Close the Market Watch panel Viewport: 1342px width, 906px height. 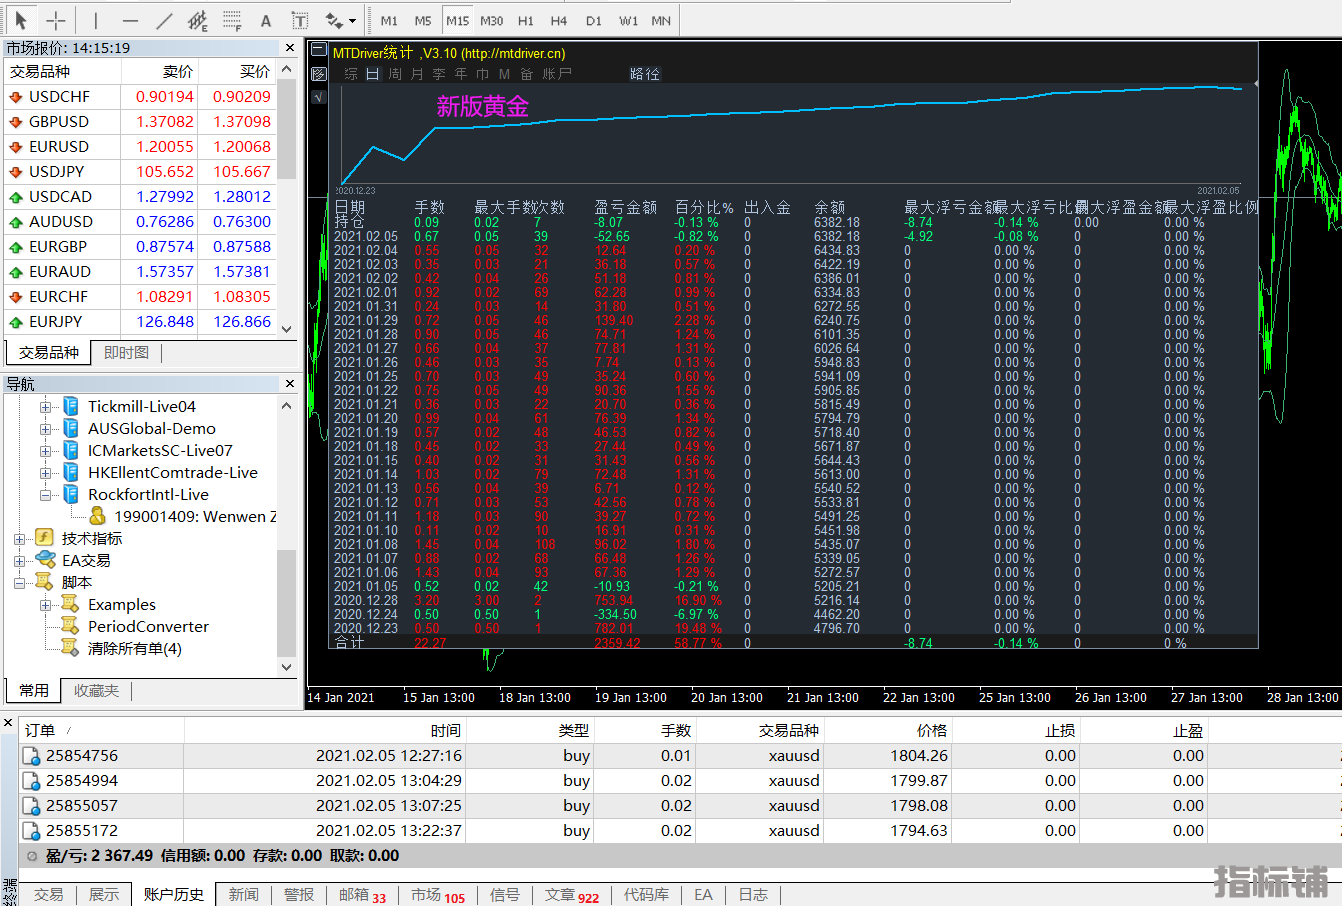point(290,48)
